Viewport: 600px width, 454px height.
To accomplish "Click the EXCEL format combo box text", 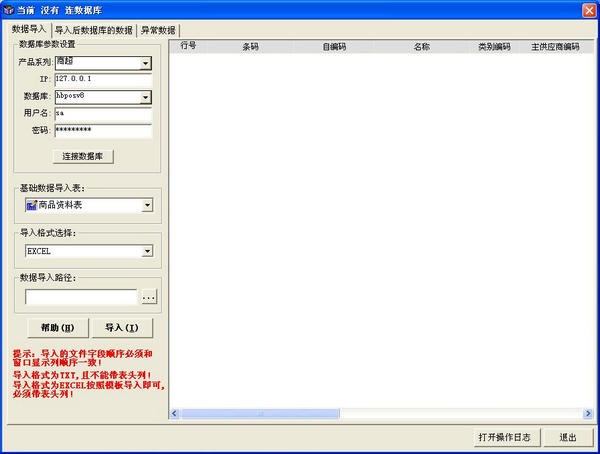I will click(39, 251).
